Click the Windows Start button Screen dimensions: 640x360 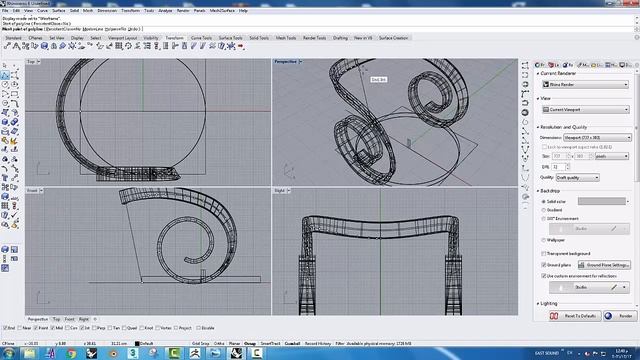pos(9,353)
